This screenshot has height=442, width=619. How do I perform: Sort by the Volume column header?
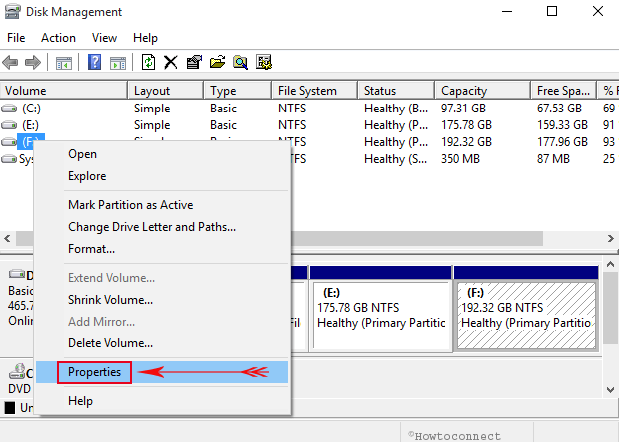tap(64, 91)
